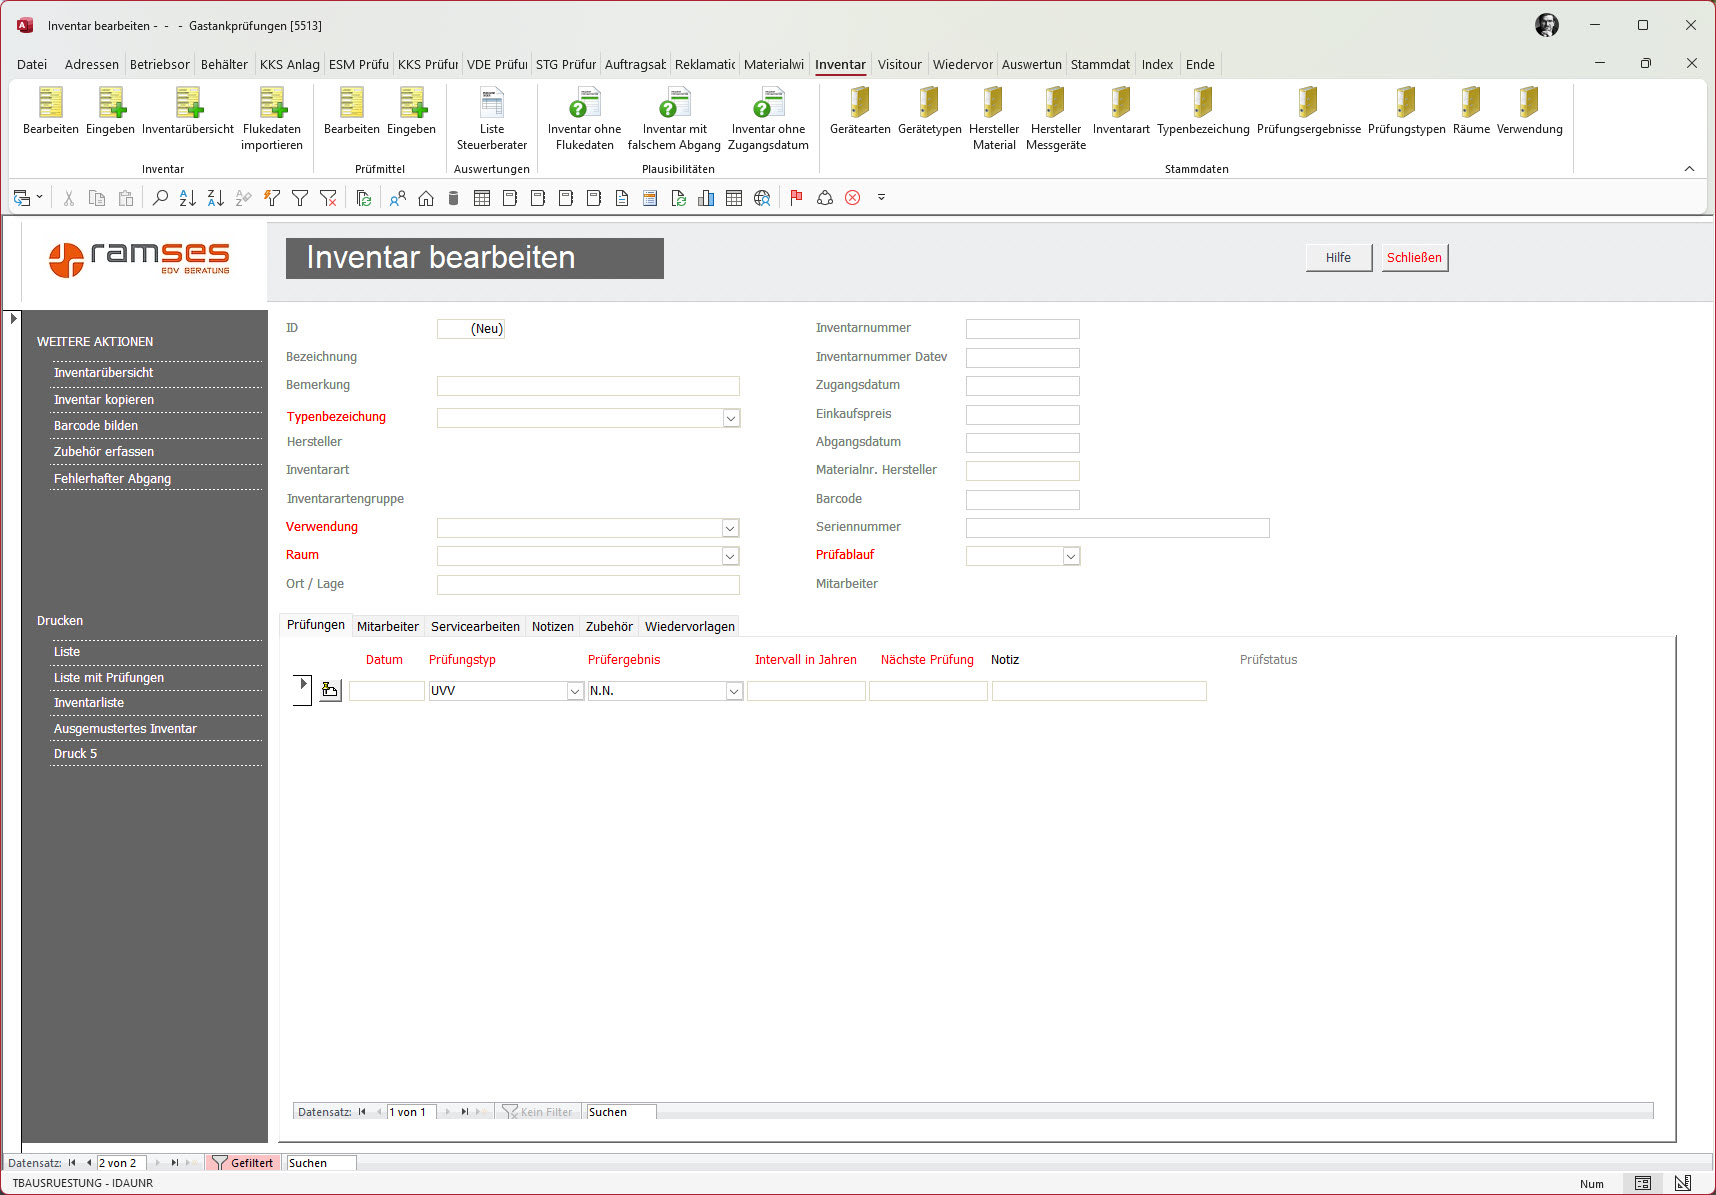Open Gerätetypen master data
Screen dimensions: 1716x1195
(929, 110)
